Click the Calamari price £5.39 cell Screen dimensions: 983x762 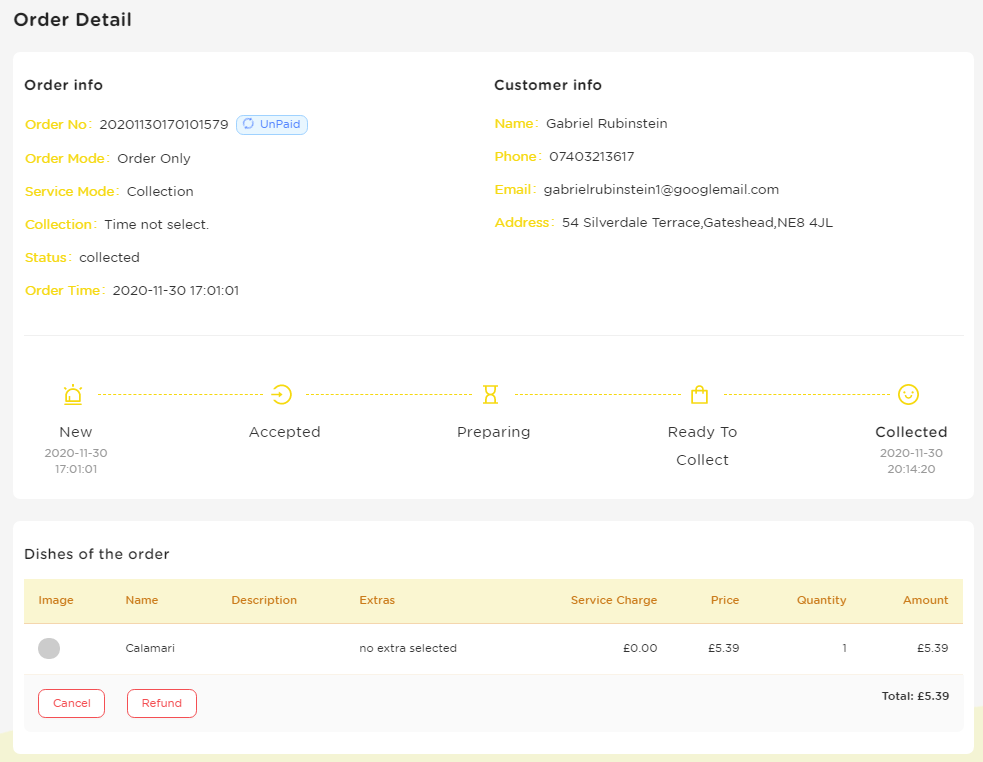[723, 648]
